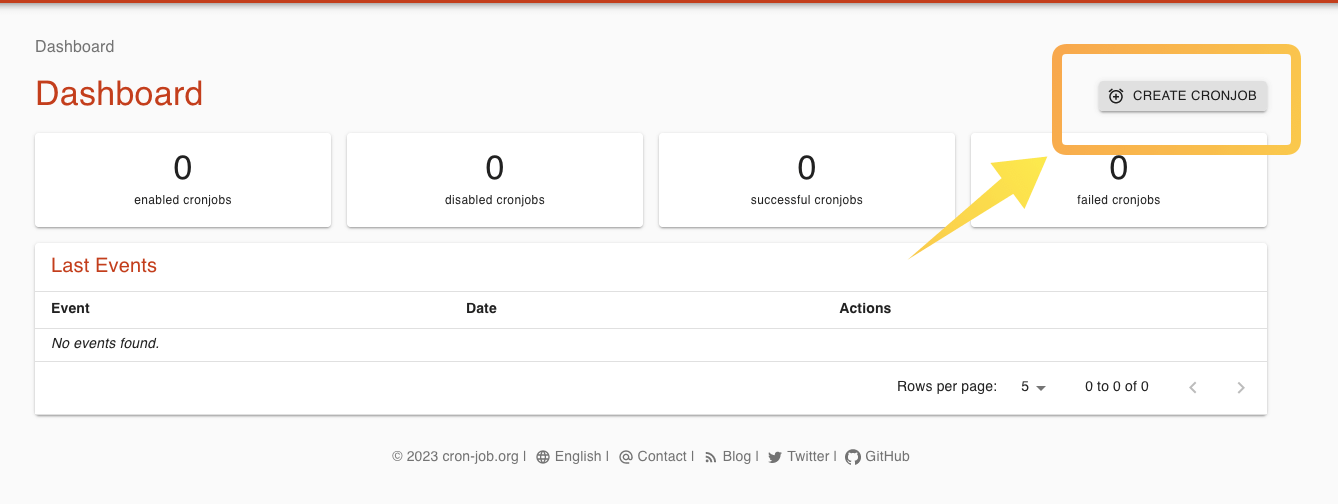Select the enabled cronjobs card
The height and width of the screenshot is (504, 1338).
183,180
